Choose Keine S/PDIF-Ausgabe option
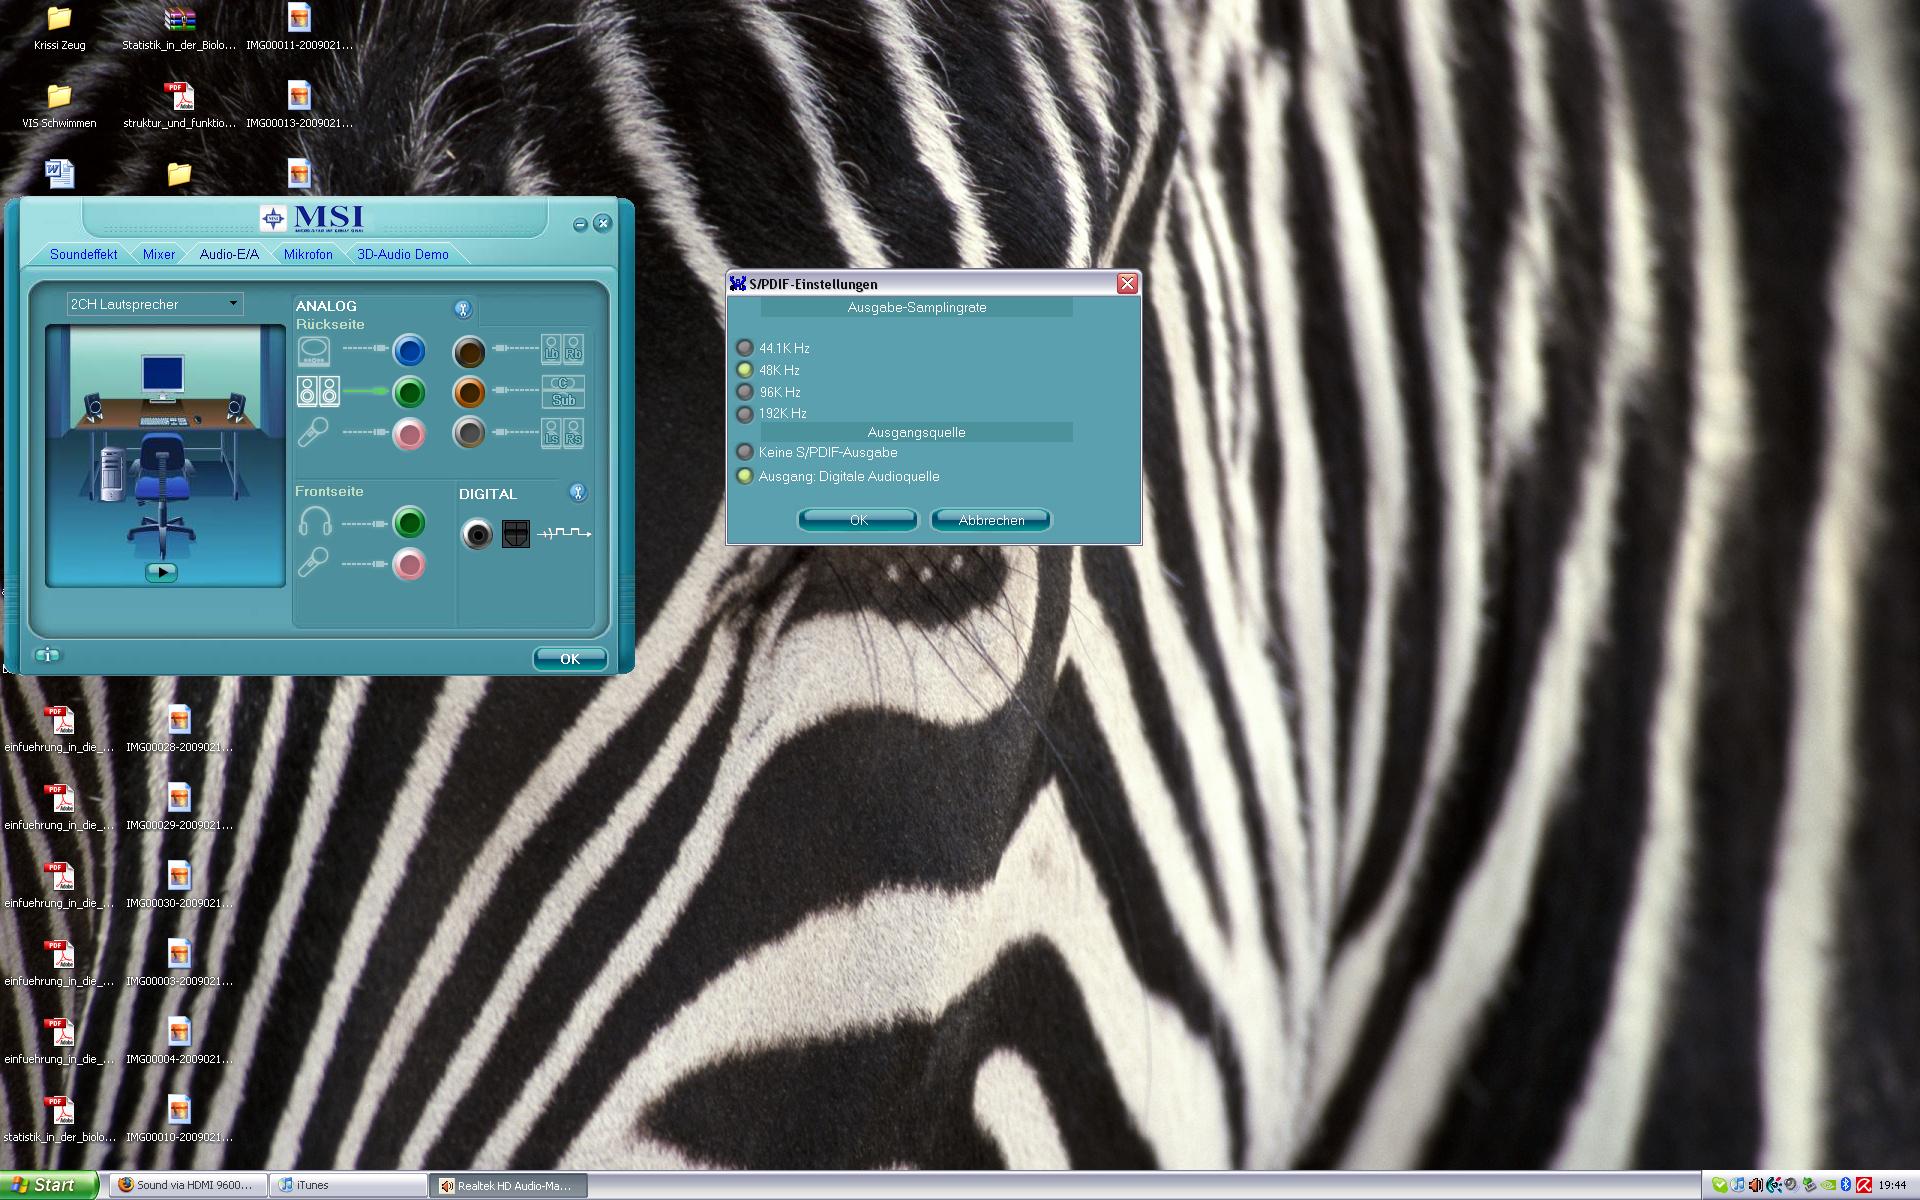Viewport: 1920px width, 1200px height. pos(745,452)
